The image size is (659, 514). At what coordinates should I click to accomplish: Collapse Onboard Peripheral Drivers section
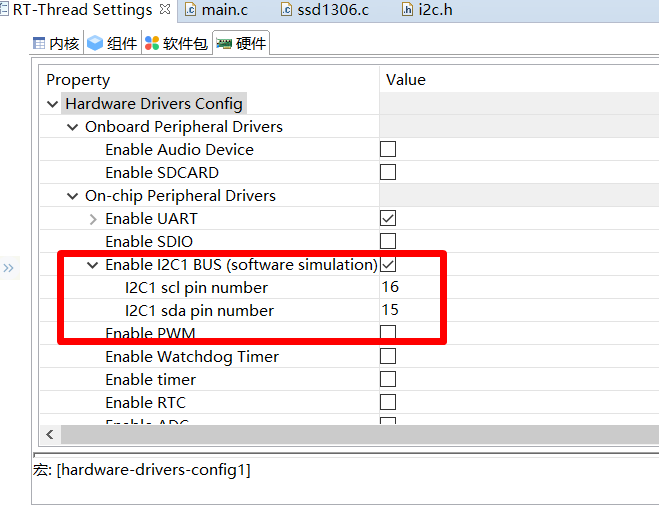[73, 127]
